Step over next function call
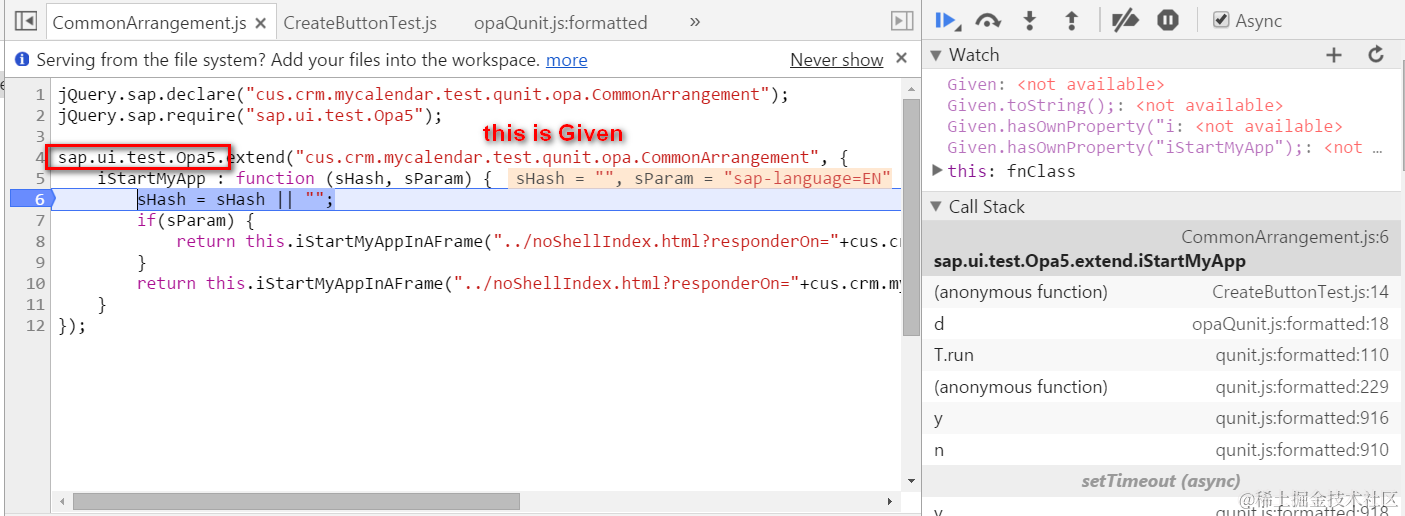 tap(988, 20)
